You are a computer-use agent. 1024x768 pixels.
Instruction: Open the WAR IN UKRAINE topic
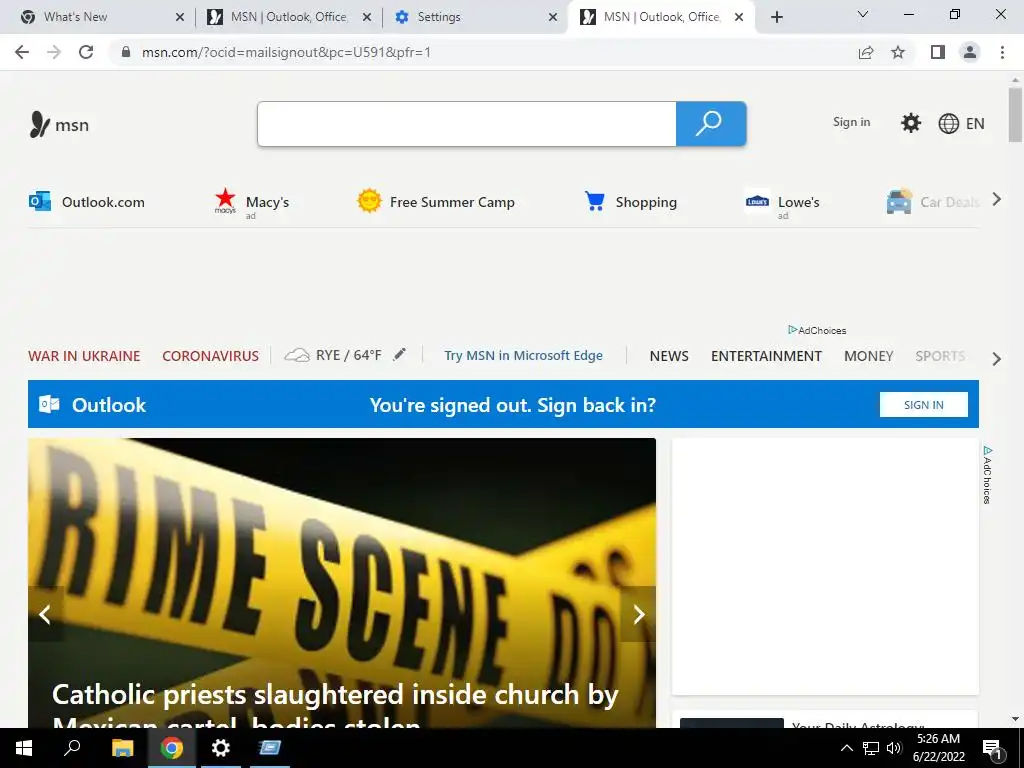pyautogui.click(x=84, y=356)
